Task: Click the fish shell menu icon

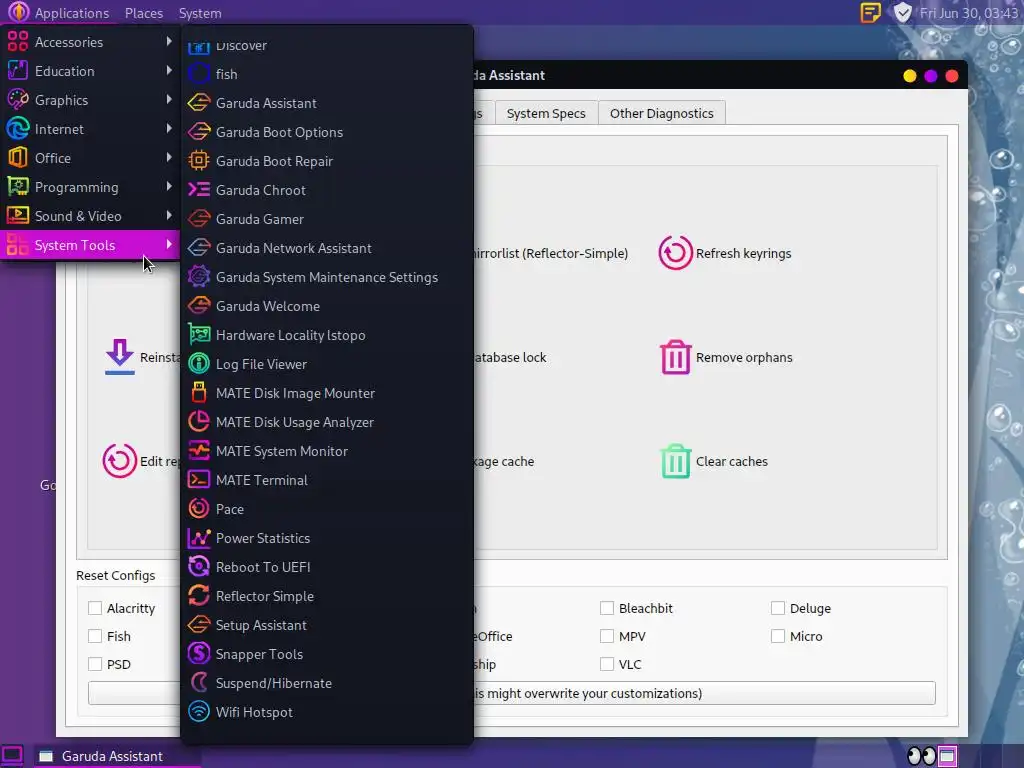Action: click(x=199, y=74)
